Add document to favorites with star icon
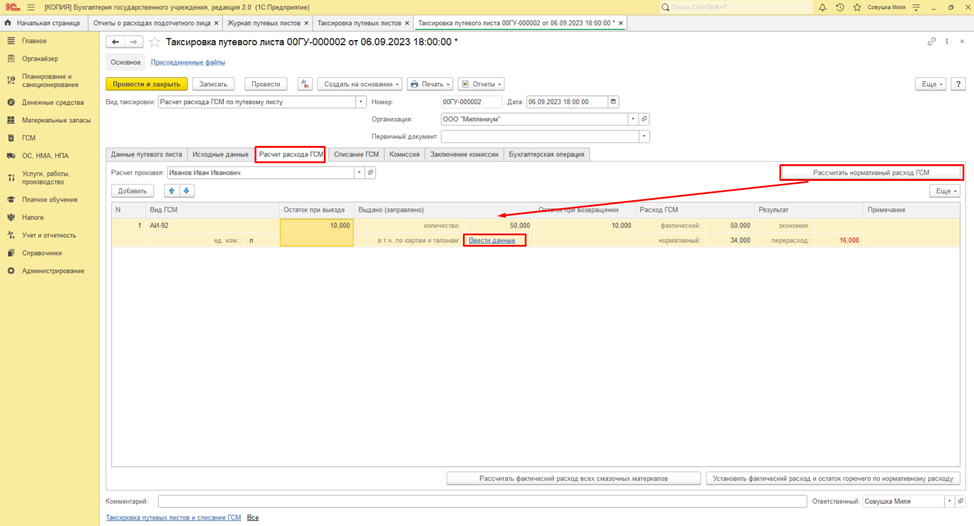 [155, 42]
